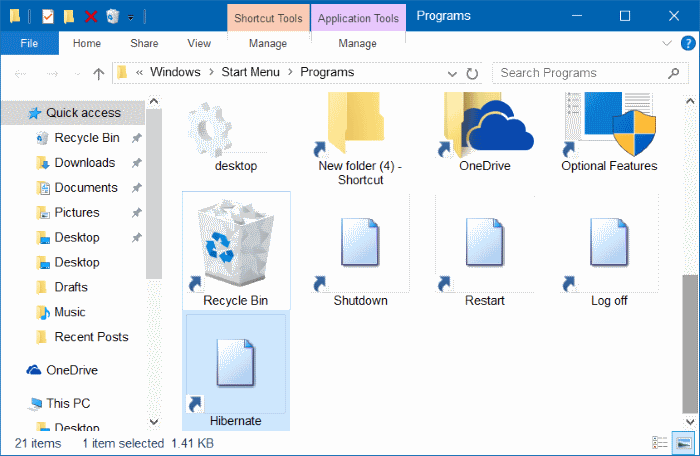Open the Customize Quick Access Toolbar dropdown
Image resolution: width=700 pixels, height=456 pixels.
coord(131,18)
